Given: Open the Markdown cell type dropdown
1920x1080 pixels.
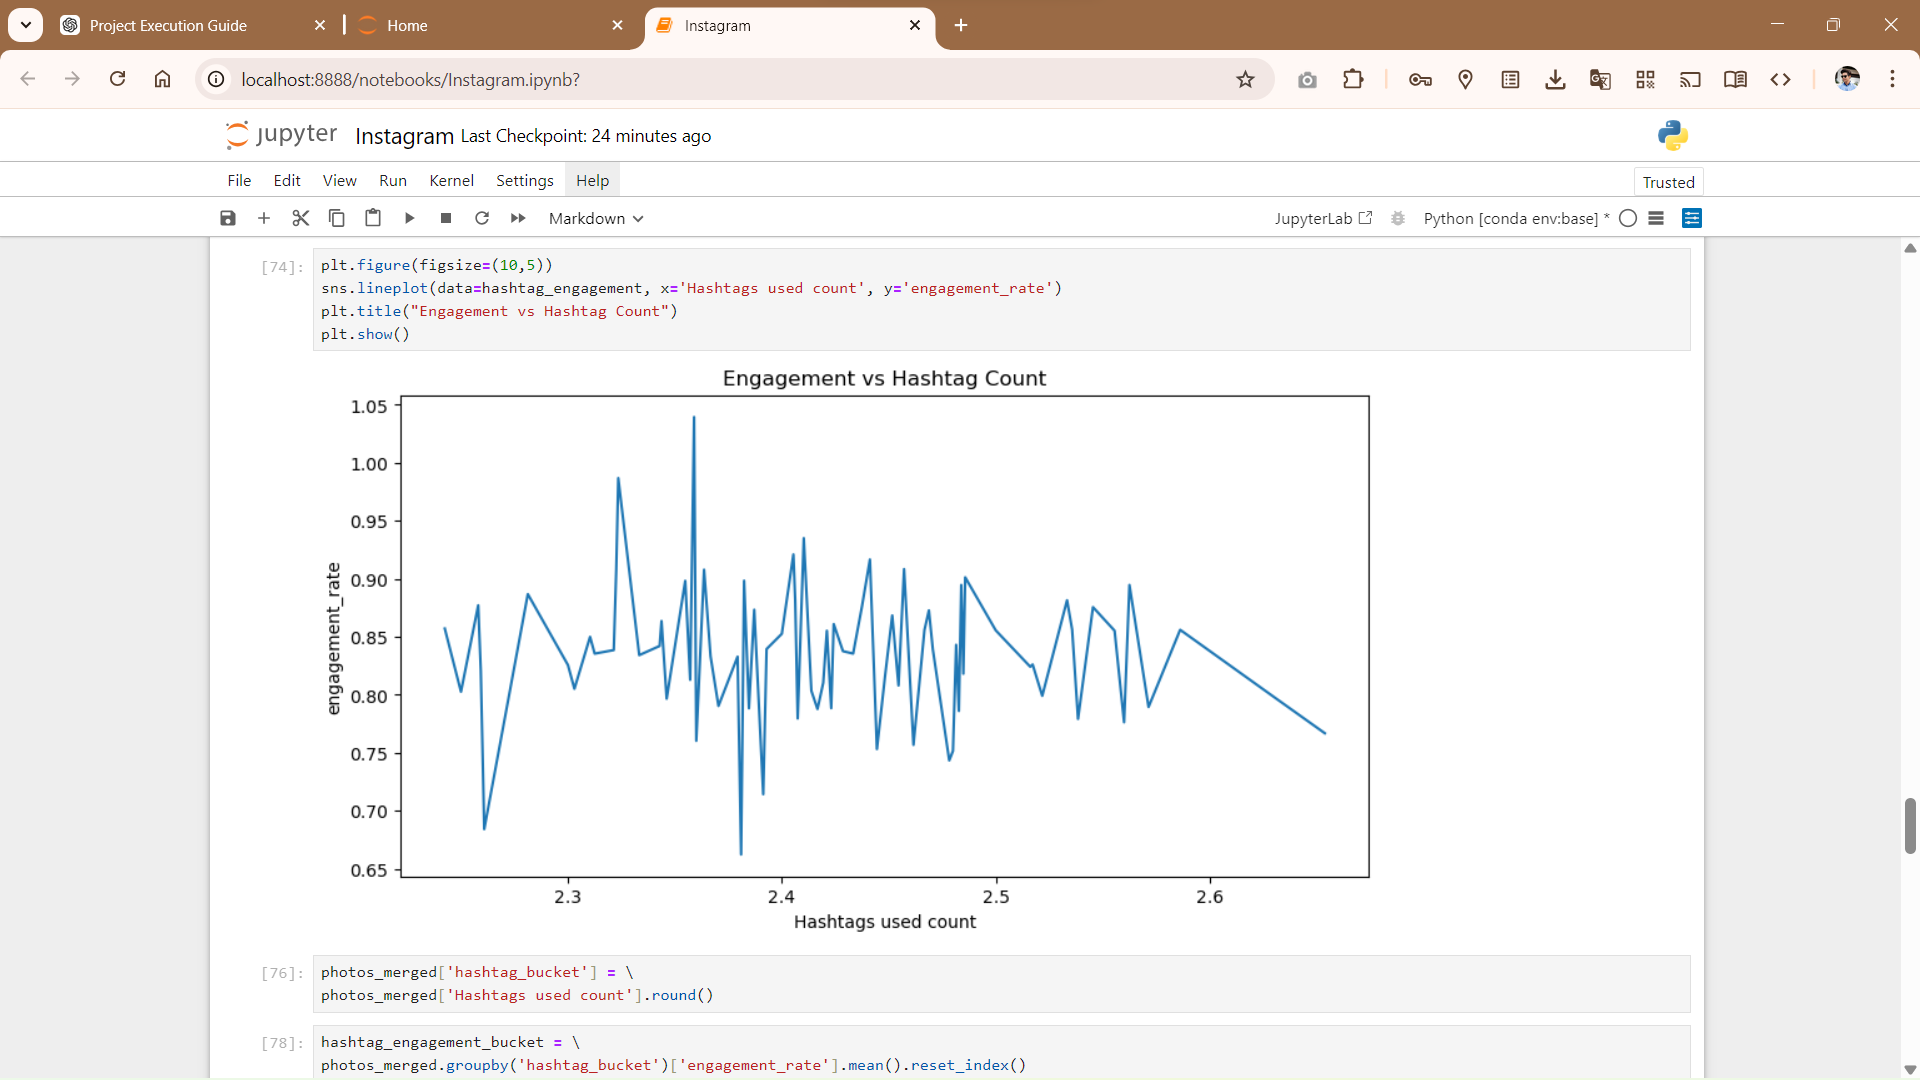Looking at the screenshot, I should point(595,218).
